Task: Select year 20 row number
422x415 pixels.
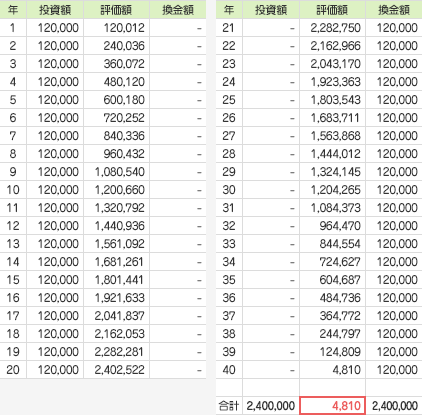Action: (x=13, y=370)
